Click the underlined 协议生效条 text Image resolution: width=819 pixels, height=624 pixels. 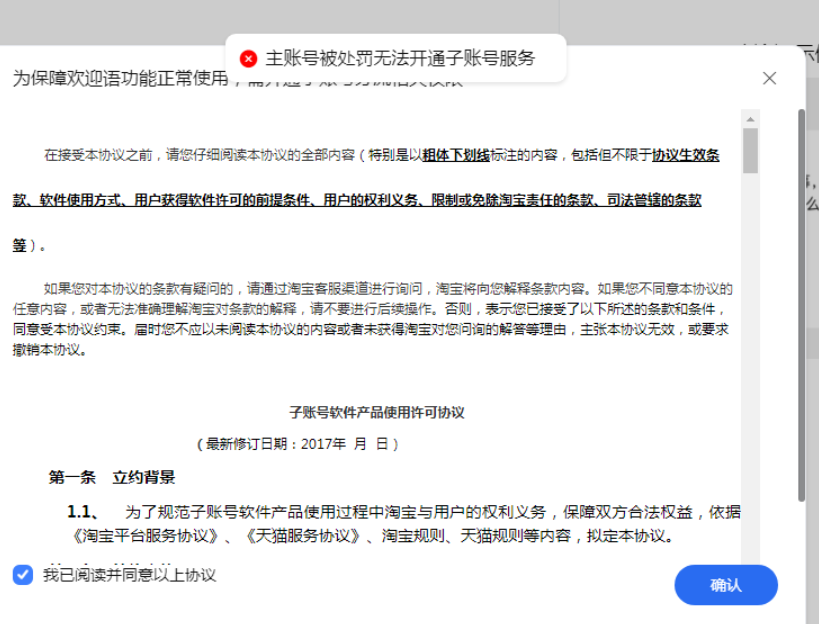pos(685,155)
